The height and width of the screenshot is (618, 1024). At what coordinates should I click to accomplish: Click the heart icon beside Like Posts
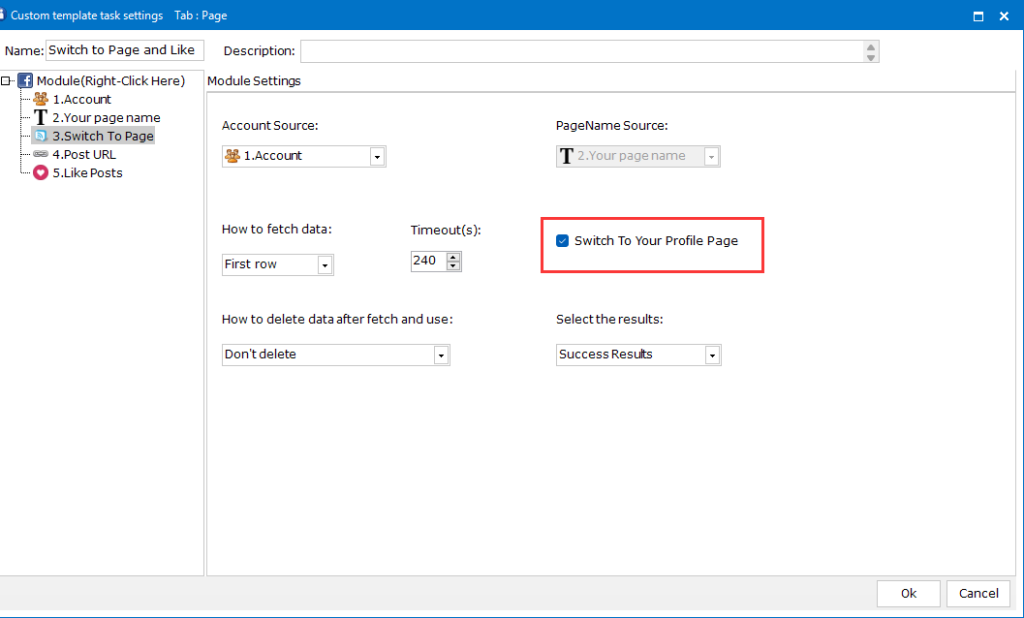point(40,172)
